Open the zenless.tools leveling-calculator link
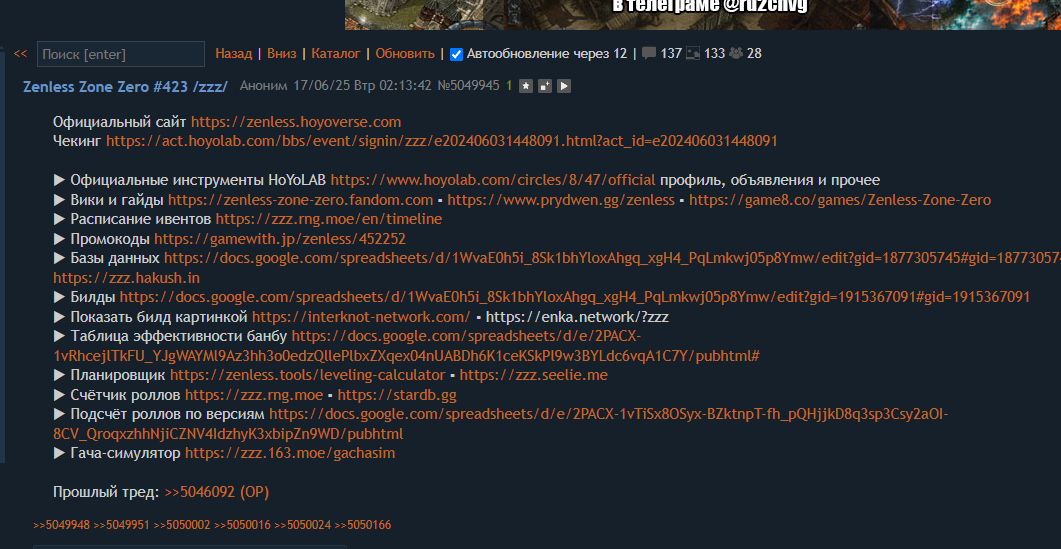This screenshot has height=549, width=1061. (x=308, y=374)
